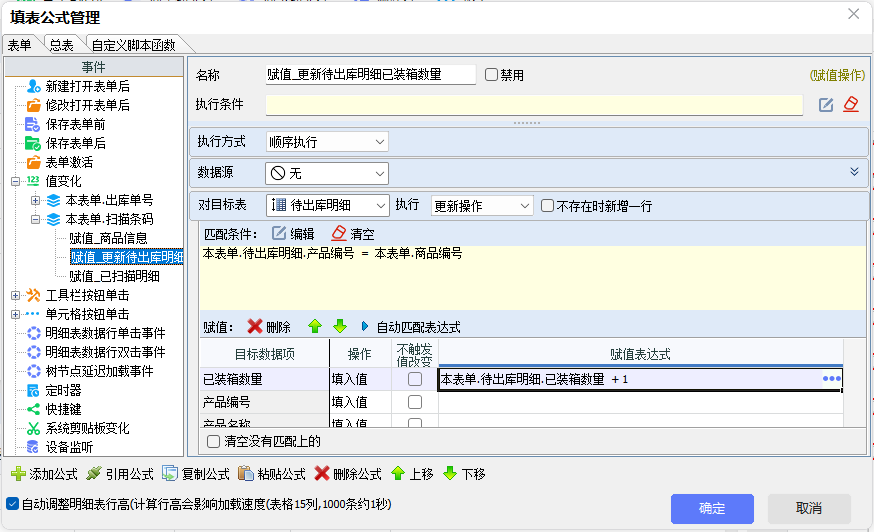Expand data source panel double chevron
The image size is (874, 532).
pos(854,172)
